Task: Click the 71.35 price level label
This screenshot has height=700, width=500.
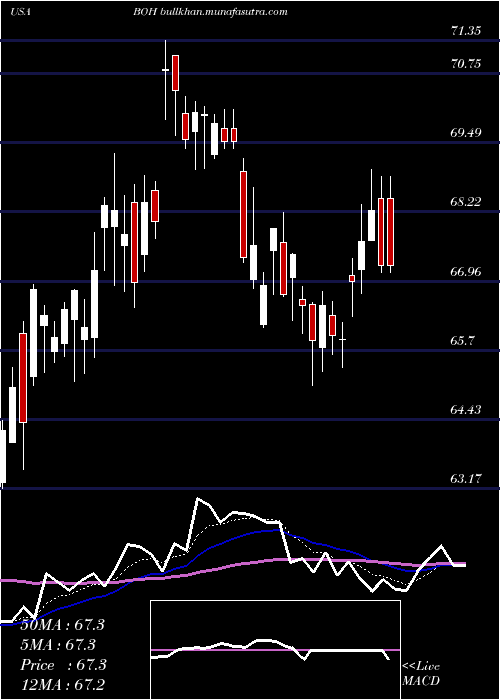Action: 466,31
